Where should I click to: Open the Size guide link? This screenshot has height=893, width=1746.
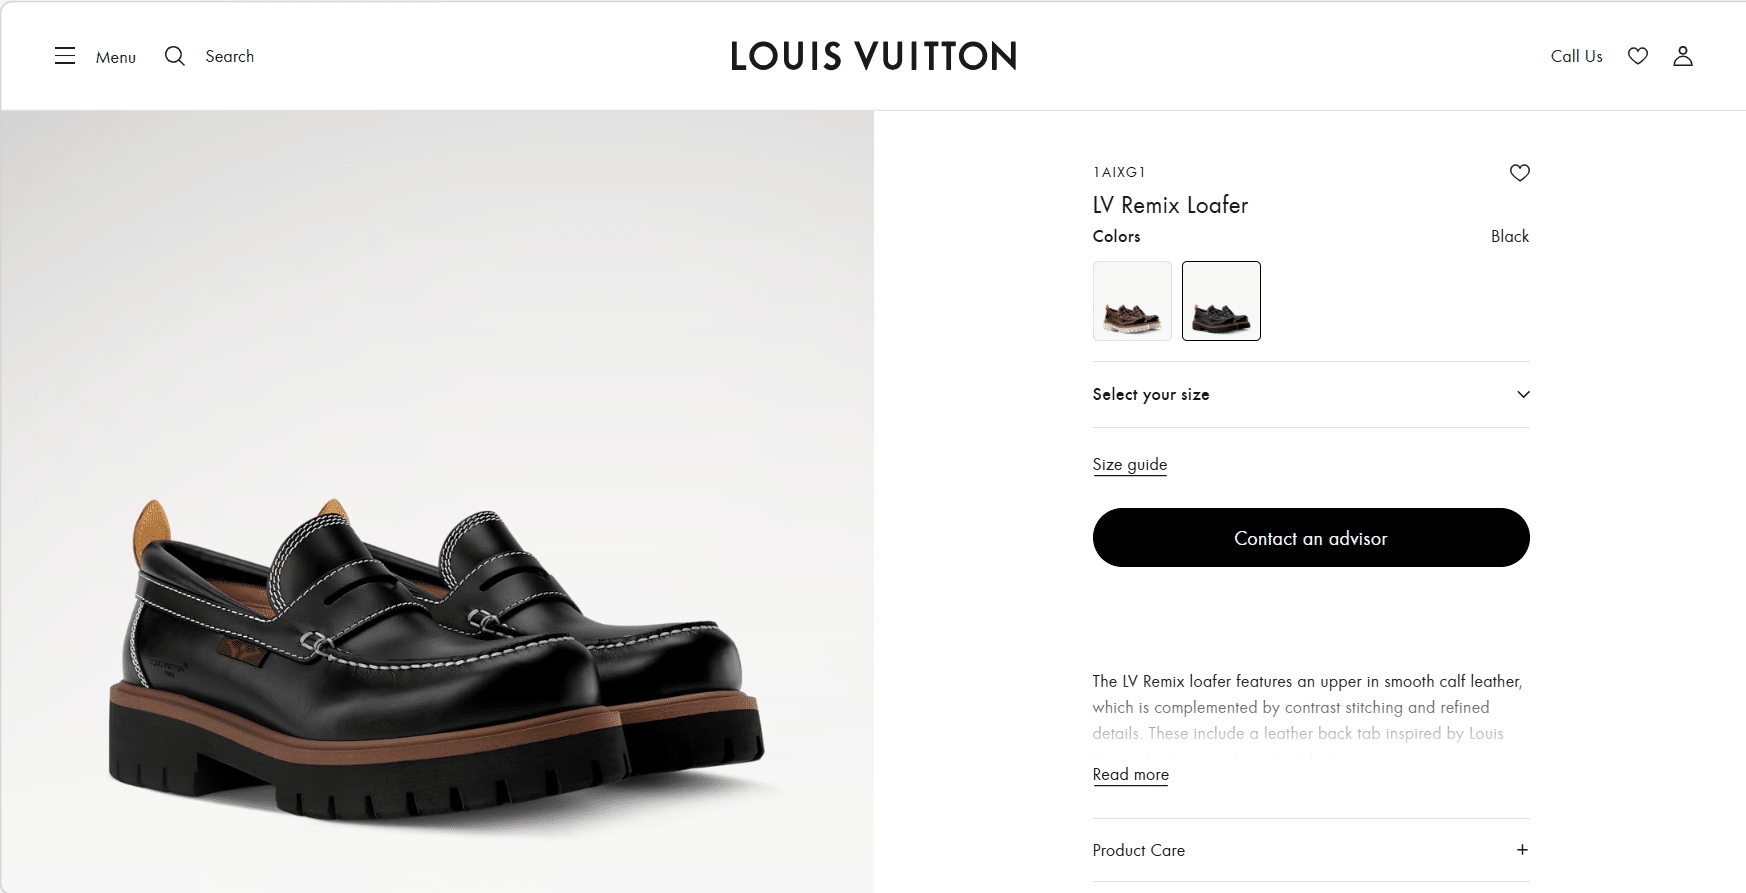point(1130,464)
